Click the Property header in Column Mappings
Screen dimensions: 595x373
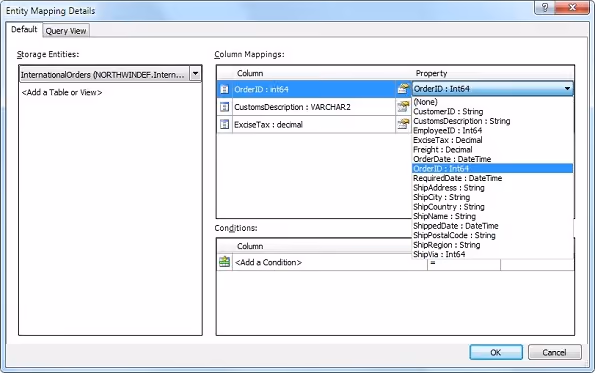coord(431,73)
